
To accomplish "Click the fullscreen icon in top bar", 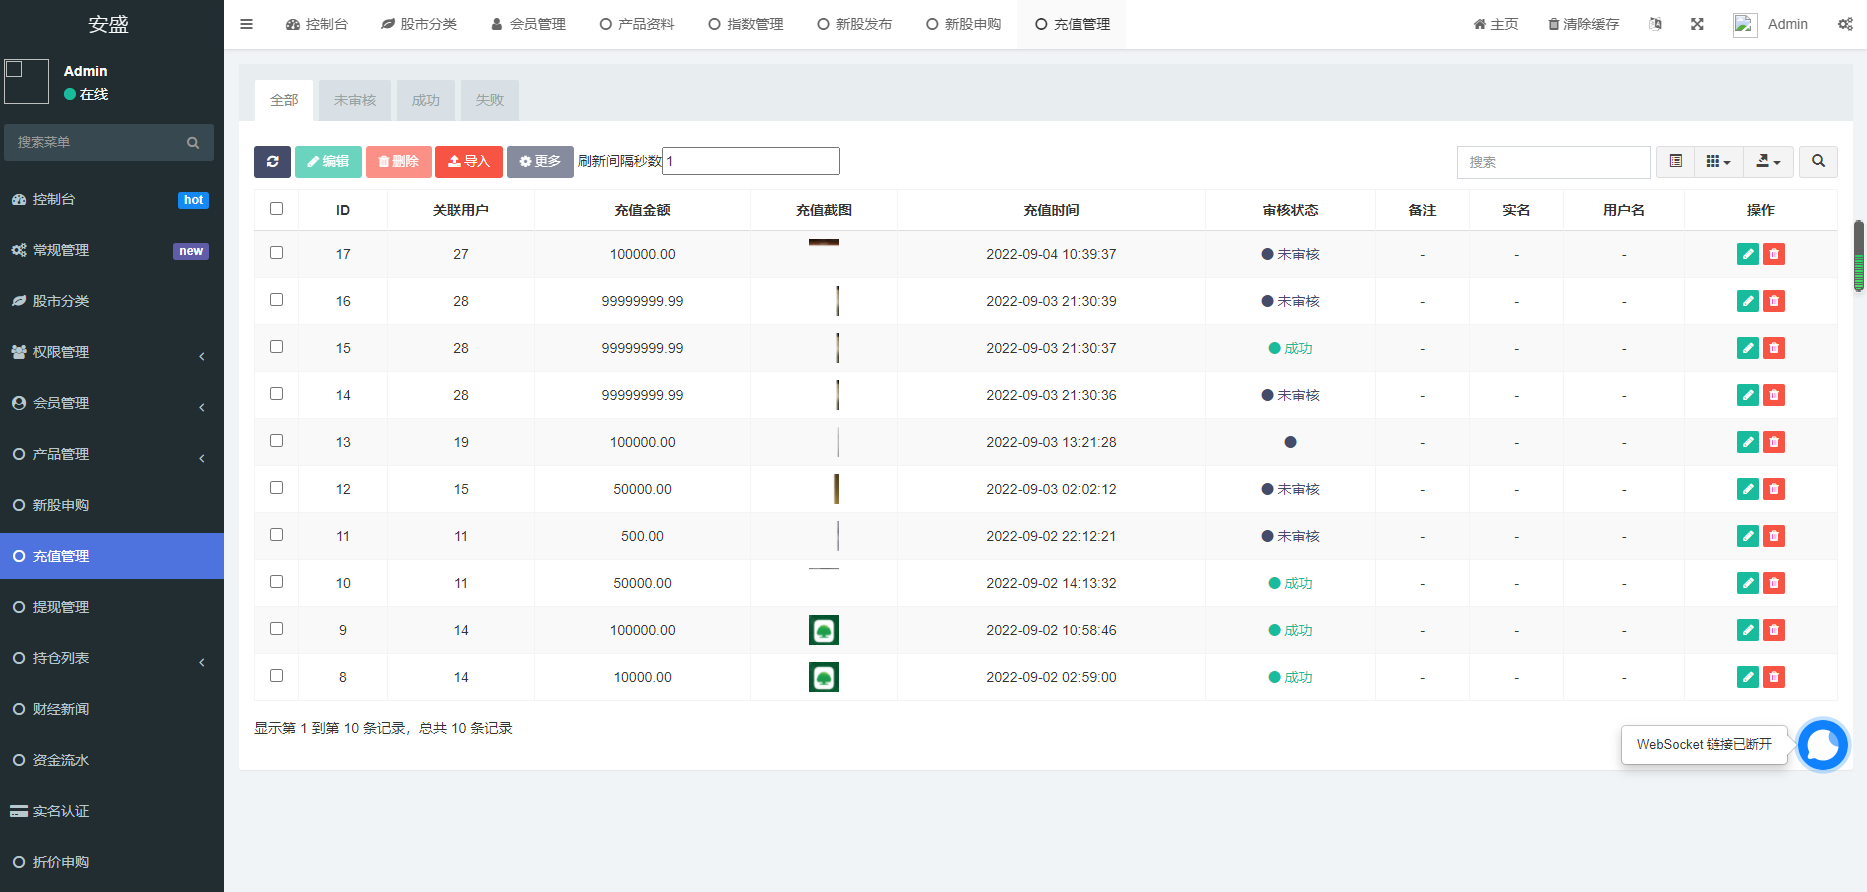I will click(x=1697, y=24).
